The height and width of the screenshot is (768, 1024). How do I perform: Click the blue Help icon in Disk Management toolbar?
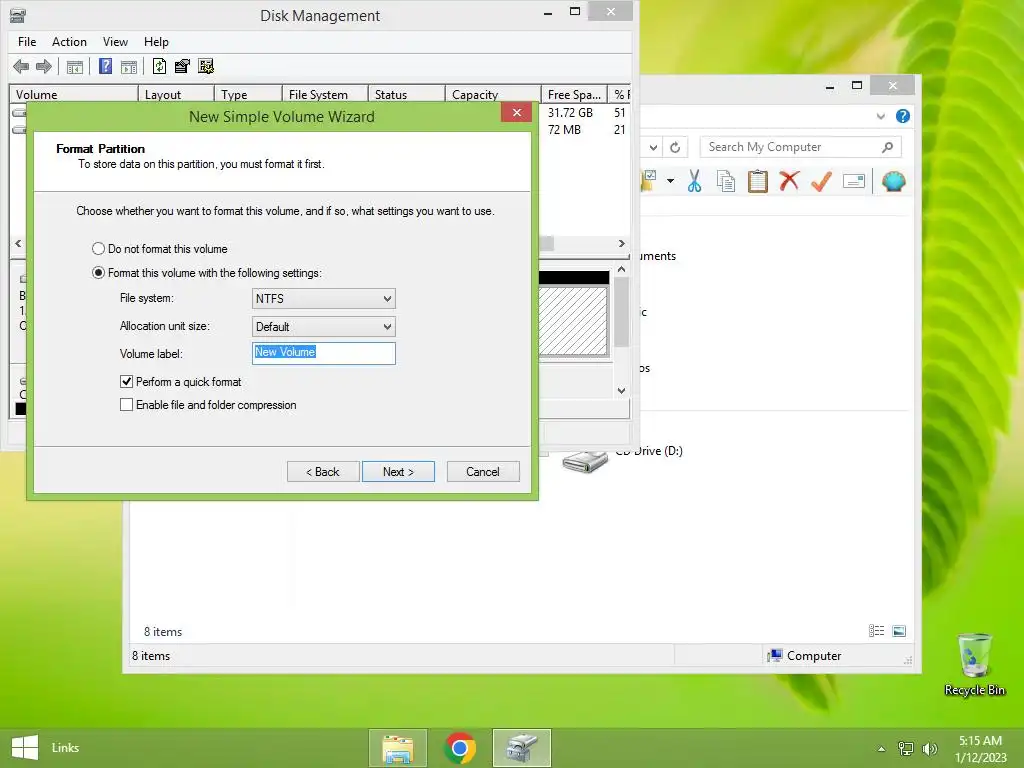[x=105, y=66]
